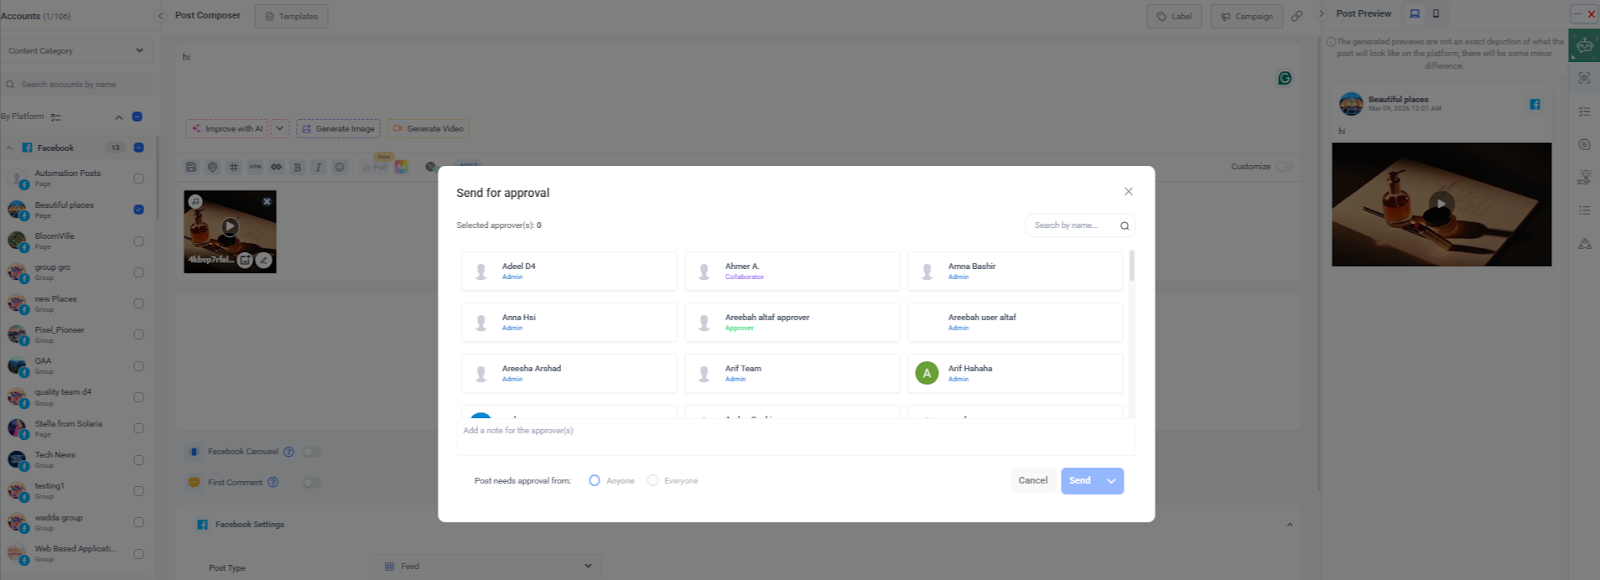Screen dimensions: 1600x580
Task: Select approver Amna Bashir
Action: 1015,271
